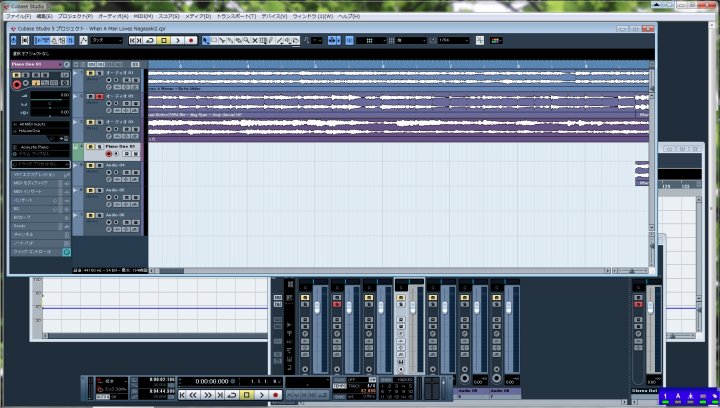
Task: Select the Zoom magnifier tool
Action: (247, 40)
